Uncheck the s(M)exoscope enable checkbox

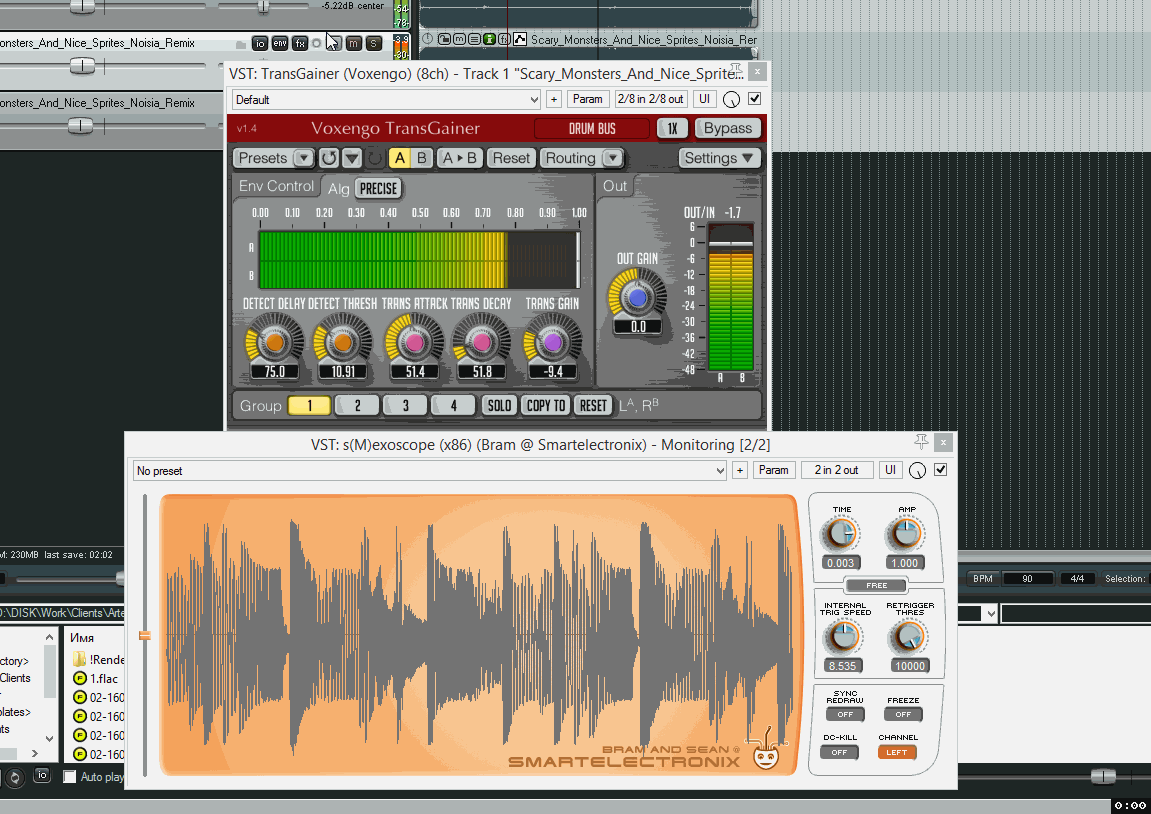tap(940, 470)
